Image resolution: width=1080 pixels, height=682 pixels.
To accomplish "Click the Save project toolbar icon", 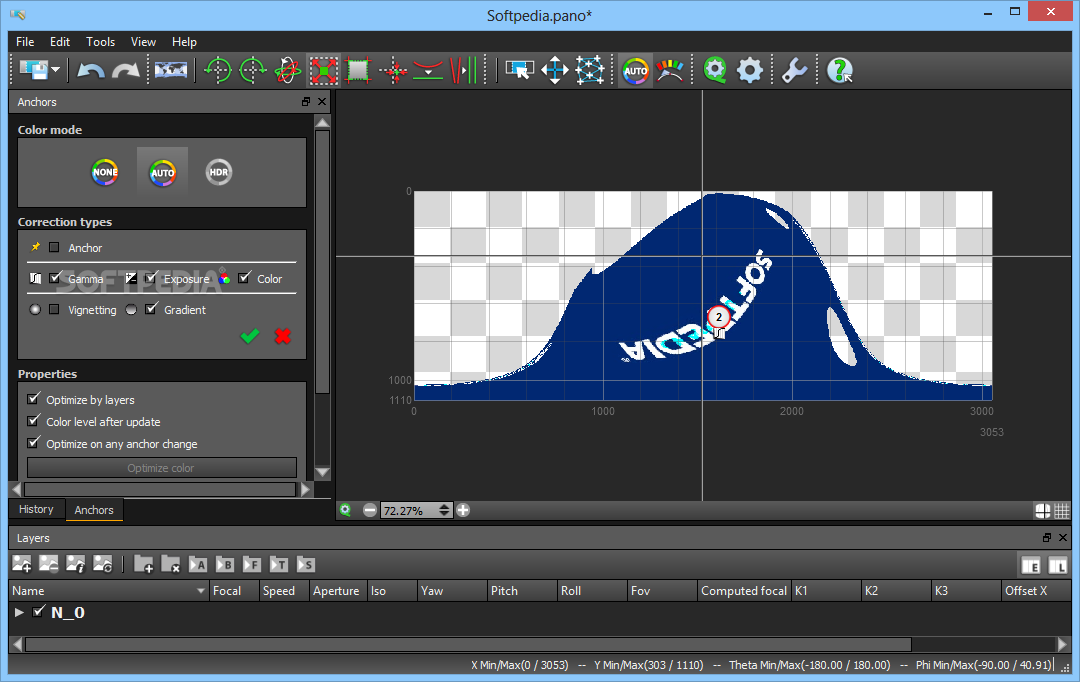I will 33,70.
